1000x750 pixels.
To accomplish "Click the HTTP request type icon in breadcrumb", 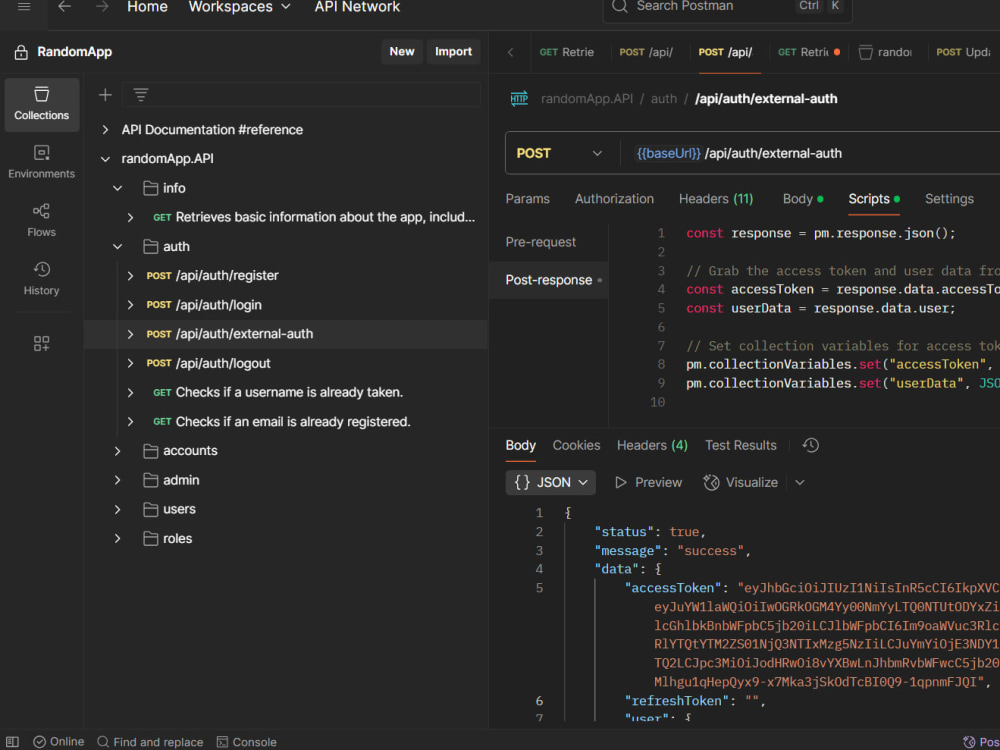I will click(x=519, y=99).
